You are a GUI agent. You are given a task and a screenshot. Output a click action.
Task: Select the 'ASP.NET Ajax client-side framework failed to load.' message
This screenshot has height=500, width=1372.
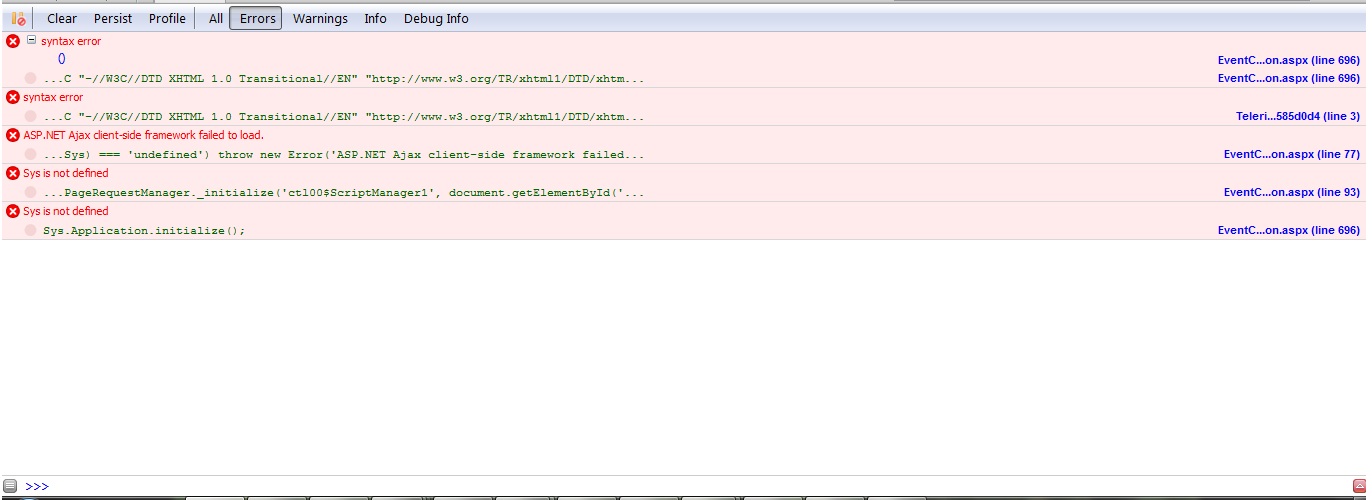click(x=143, y=135)
